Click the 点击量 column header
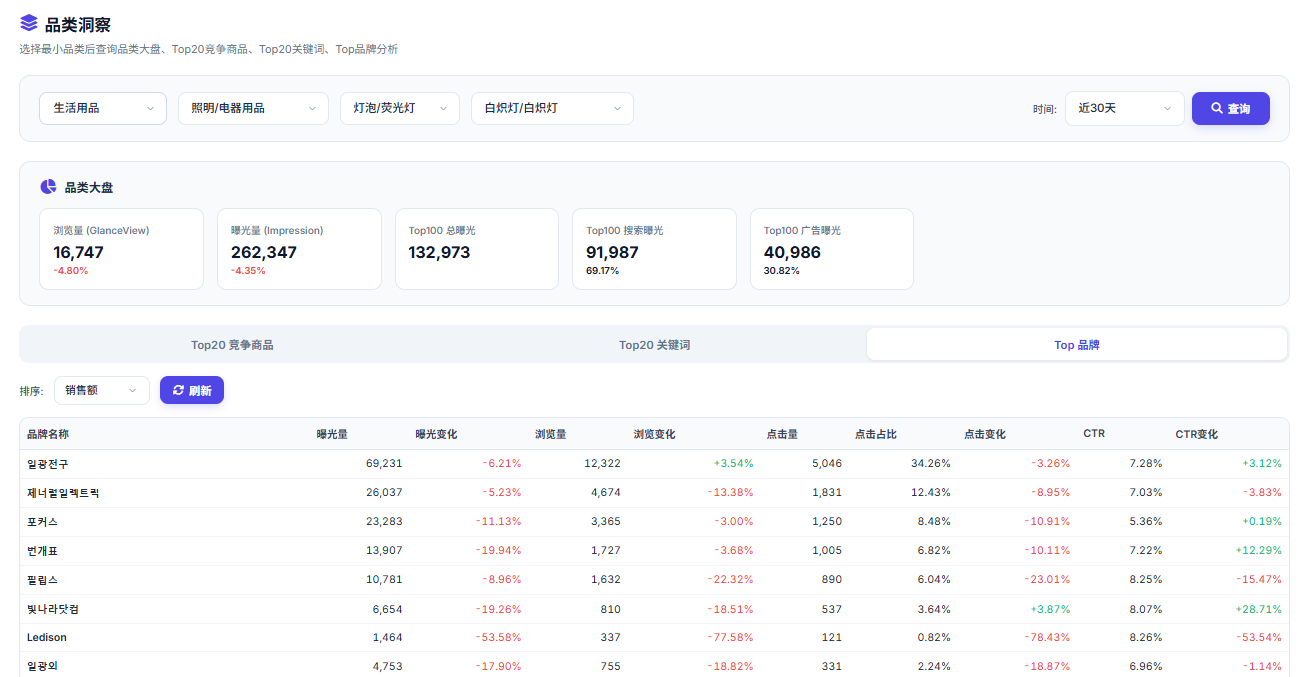 coord(782,434)
